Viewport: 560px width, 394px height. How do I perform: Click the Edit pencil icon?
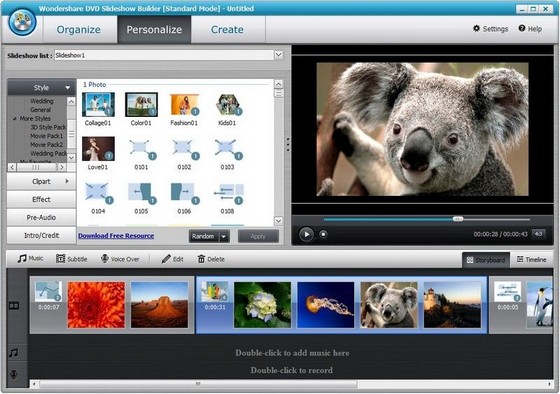[x=166, y=259]
